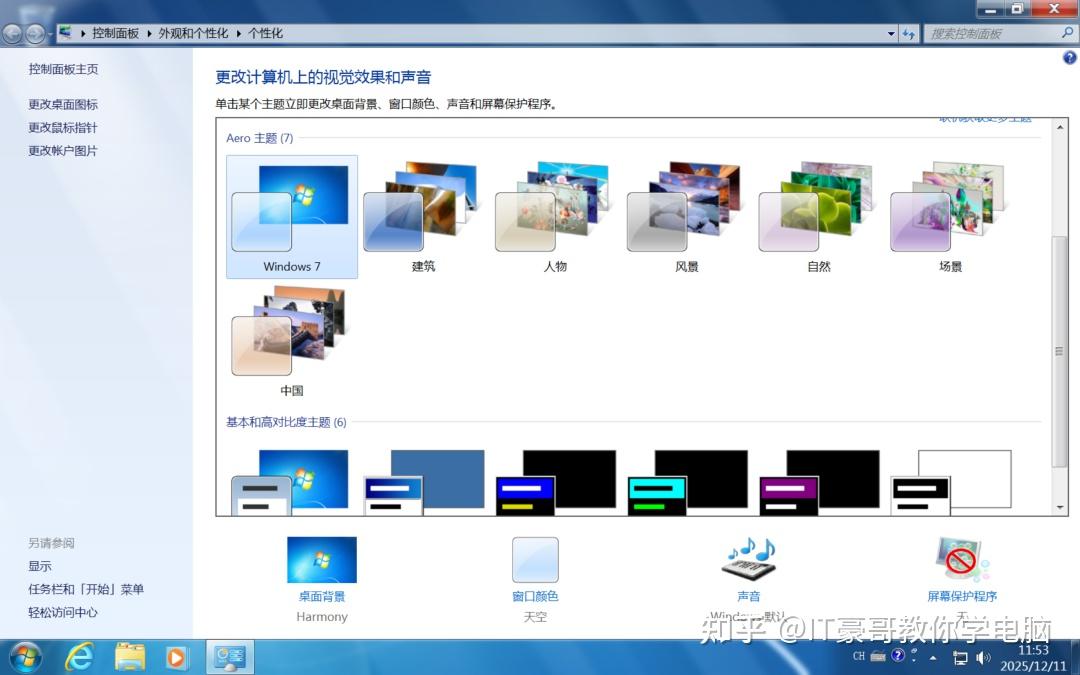Viewport: 1080px width, 675px height.
Task: Show hidden tray icons arrow
Action: pyautogui.click(x=933, y=658)
